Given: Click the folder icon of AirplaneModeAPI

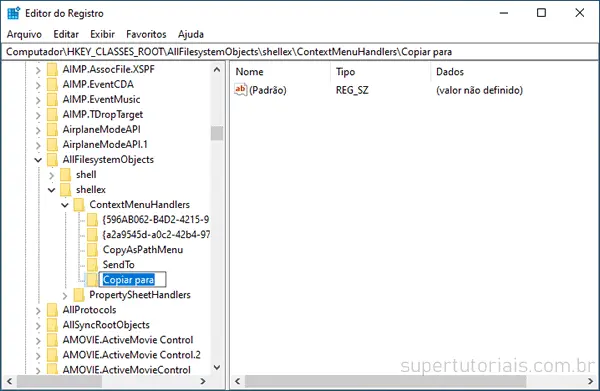Looking at the screenshot, I should click(x=52, y=129).
